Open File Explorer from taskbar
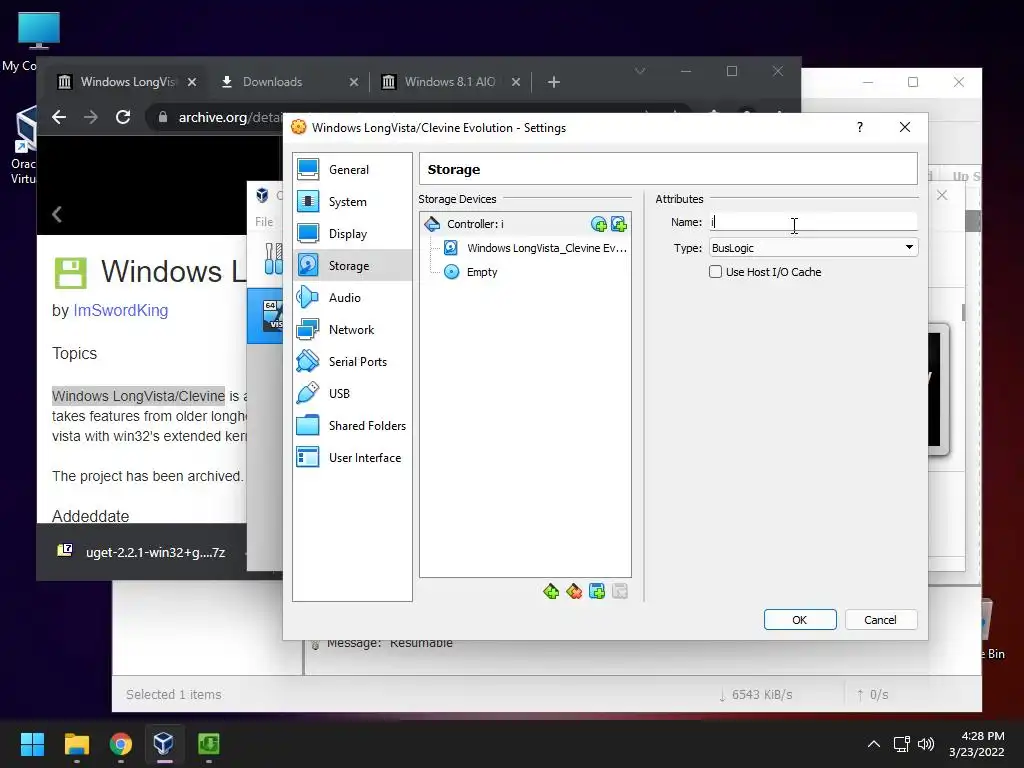The height and width of the screenshot is (768, 1024). point(77,744)
